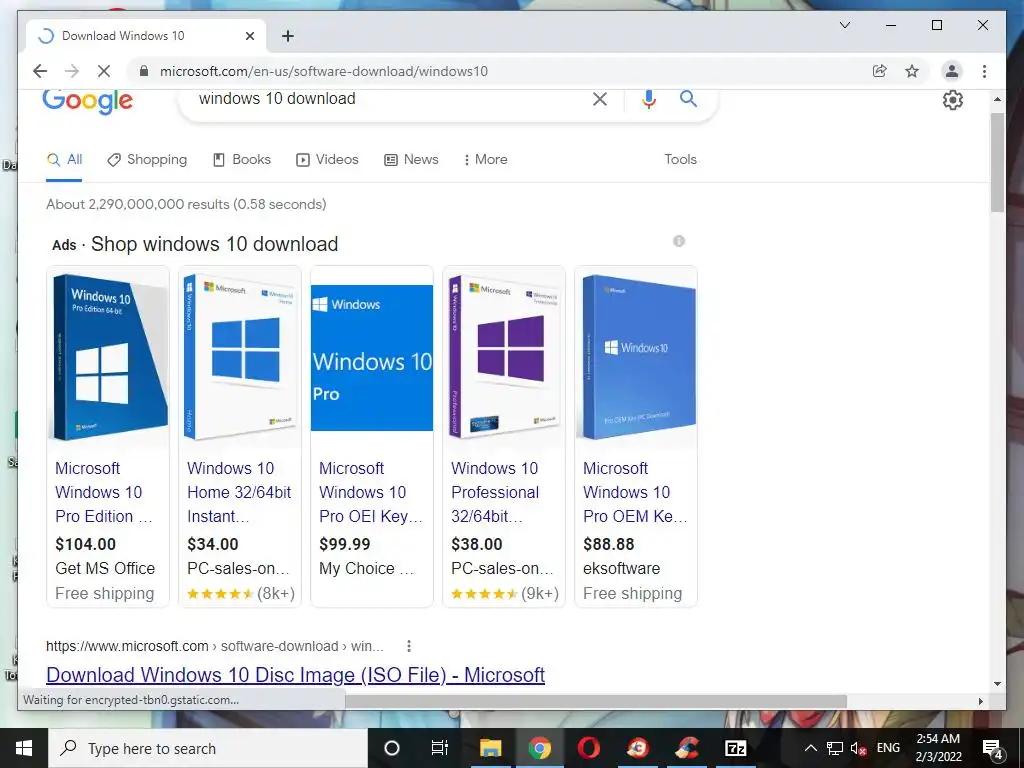The height and width of the screenshot is (768, 1024).
Task: Open Microsoft Windows 10 Pro OEI Key link
Action: click(x=371, y=492)
